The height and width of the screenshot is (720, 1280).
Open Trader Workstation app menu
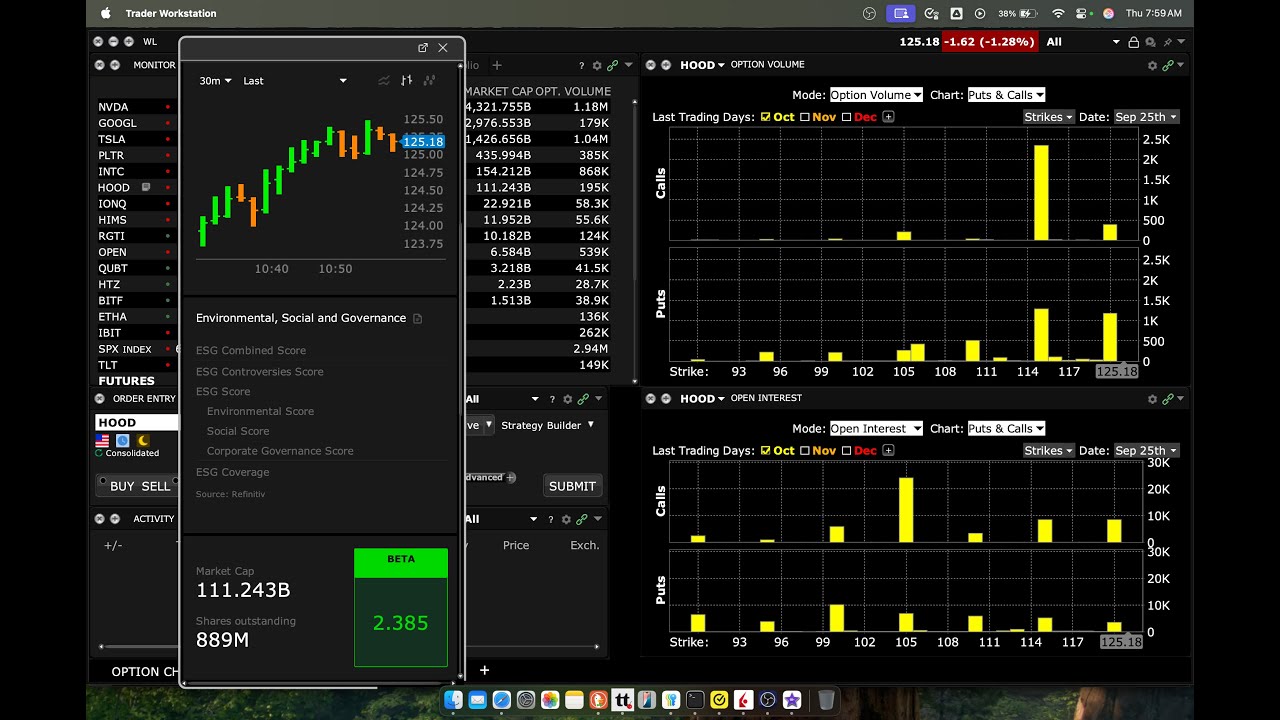coord(171,14)
